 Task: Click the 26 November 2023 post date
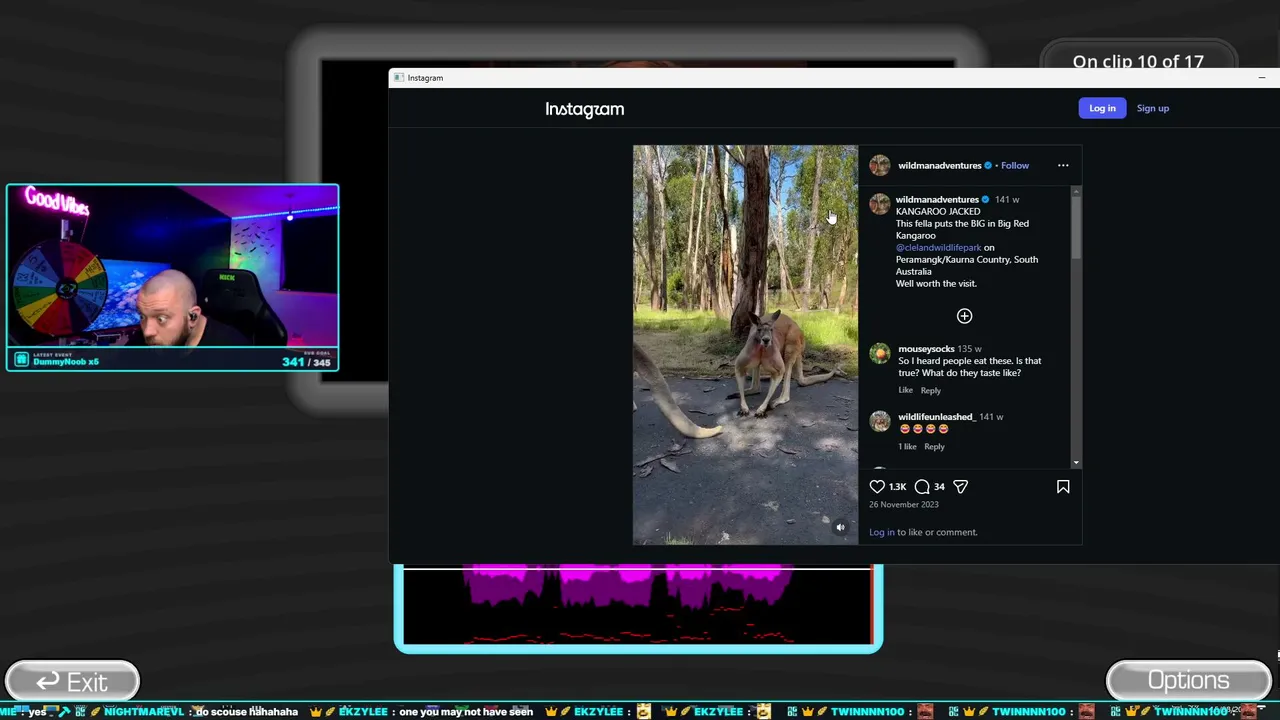click(904, 505)
